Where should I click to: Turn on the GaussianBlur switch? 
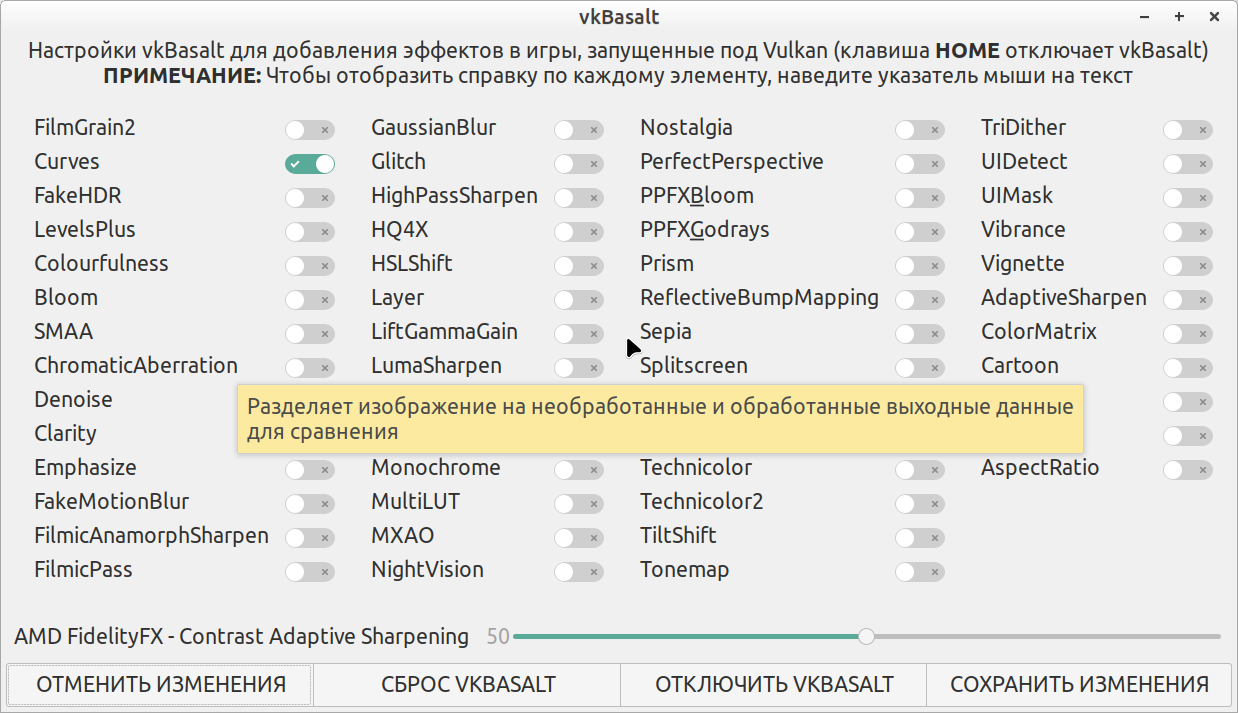[x=579, y=130]
